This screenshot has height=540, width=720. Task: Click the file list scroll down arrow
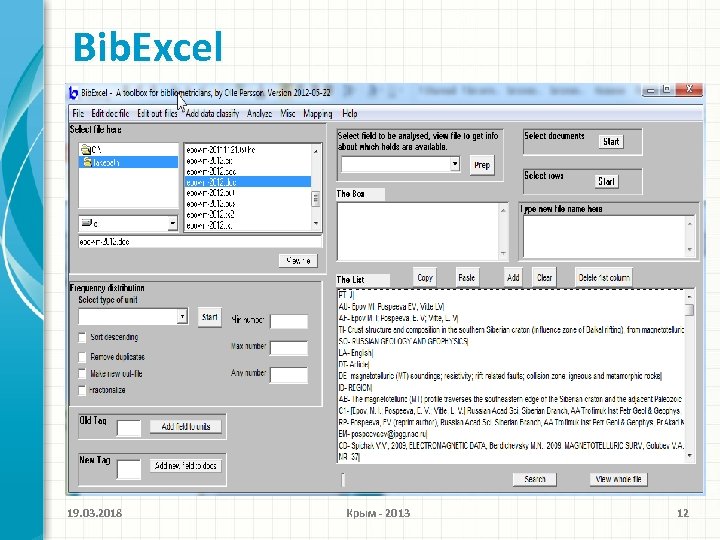[316, 224]
